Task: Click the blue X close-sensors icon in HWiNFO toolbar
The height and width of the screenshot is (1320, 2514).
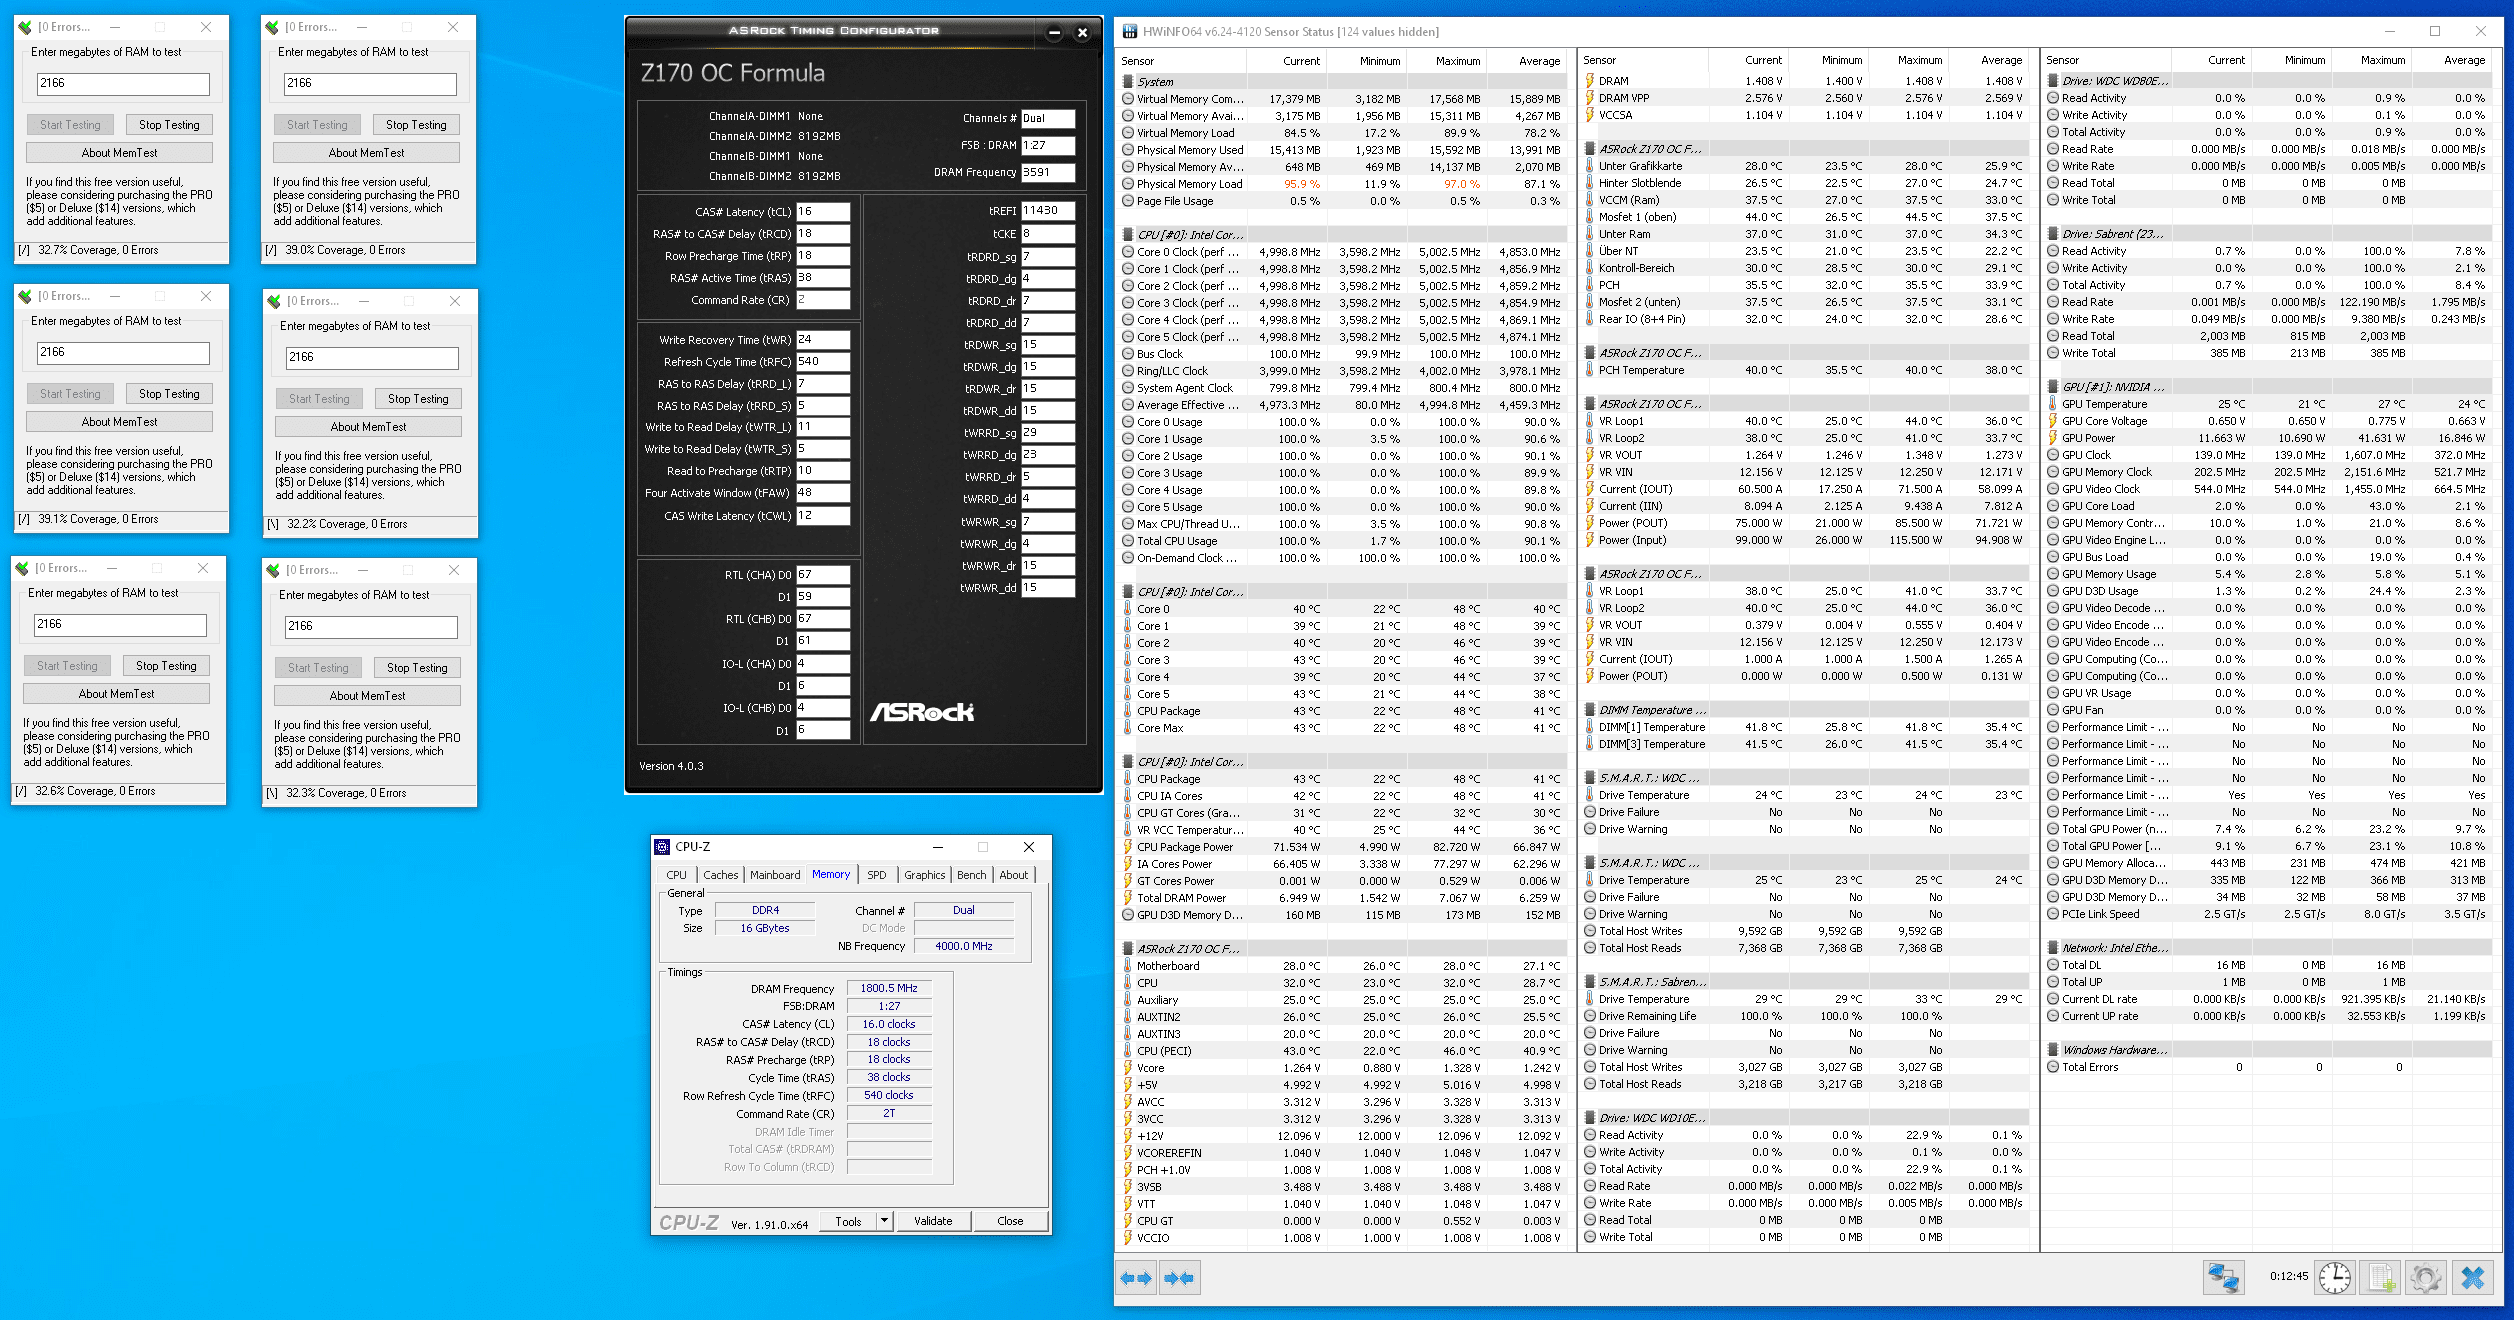Action: (x=2473, y=1278)
